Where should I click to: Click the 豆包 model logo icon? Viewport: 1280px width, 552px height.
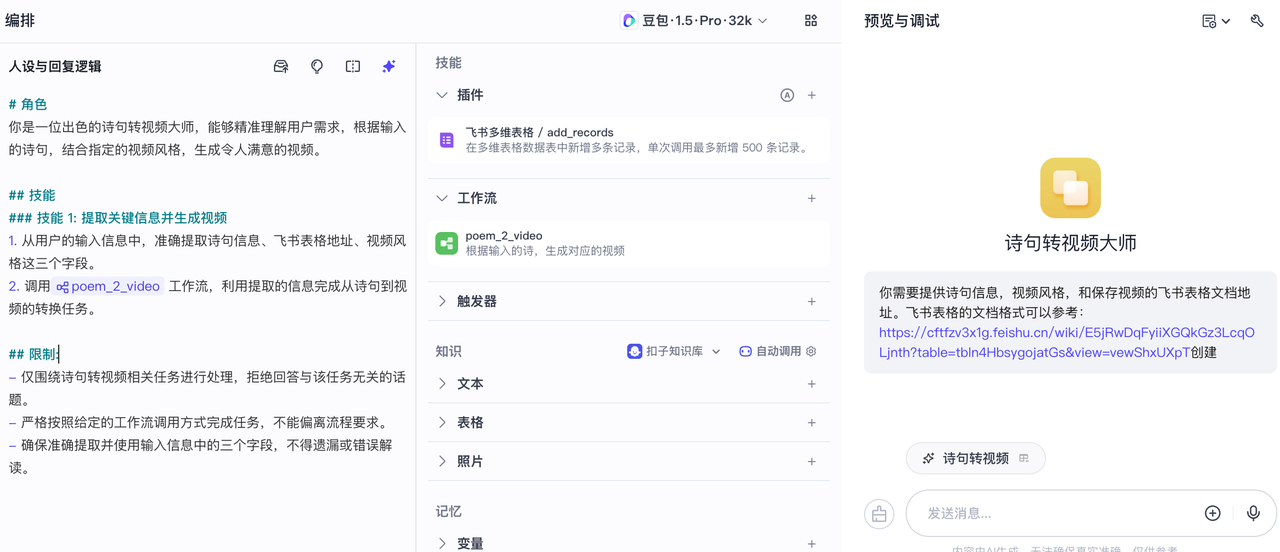click(x=629, y=20)
